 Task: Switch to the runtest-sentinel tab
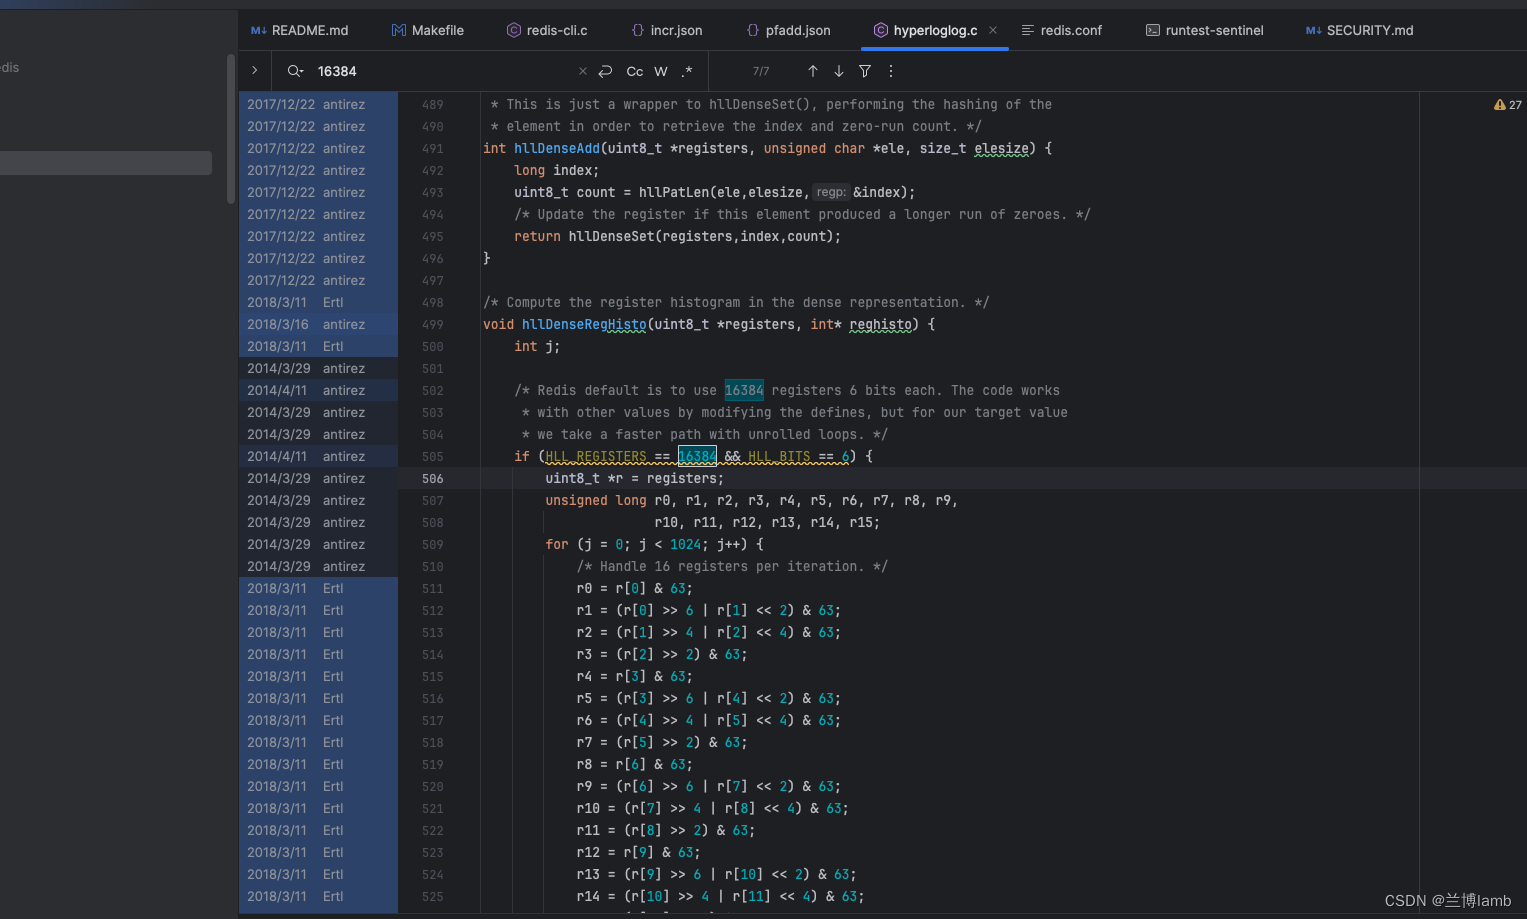1204,30
